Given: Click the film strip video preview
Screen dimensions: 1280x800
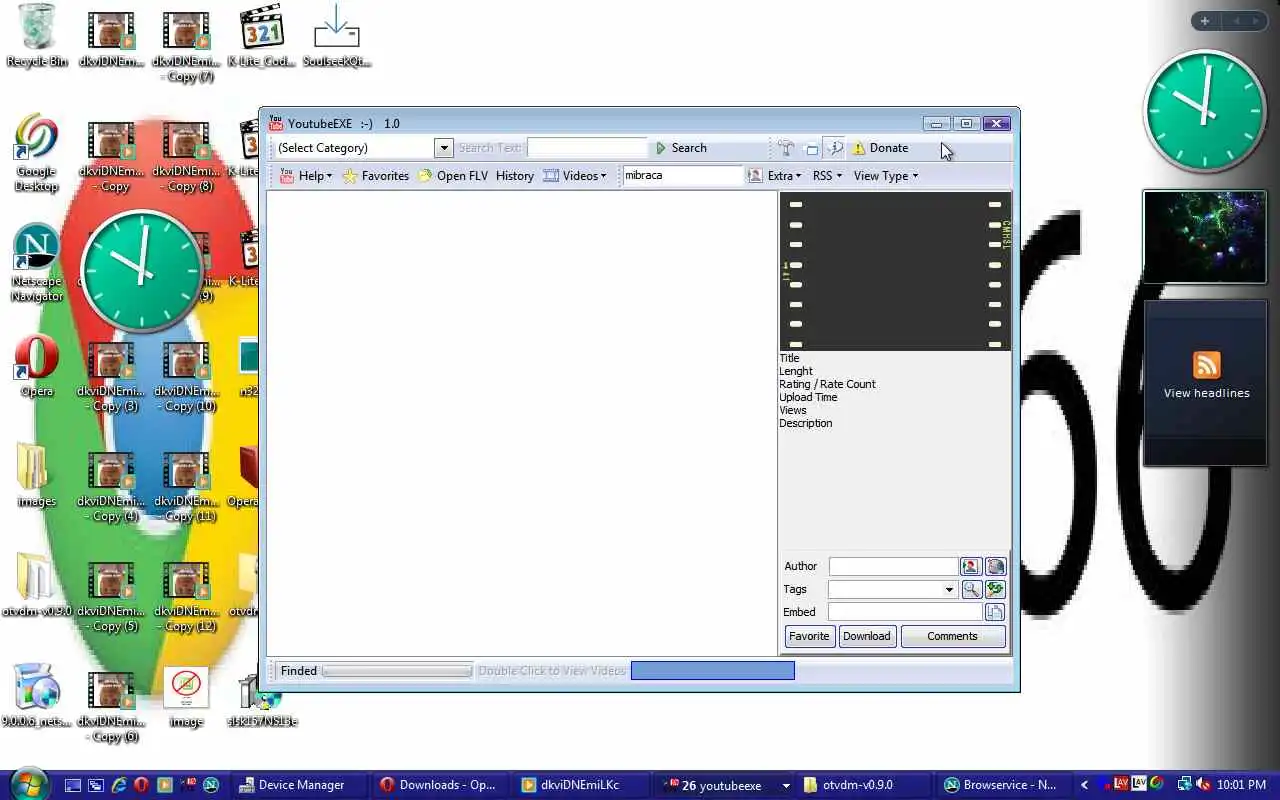Looking at the screenshot, I should pyautogui.click(x=895, y=271).
